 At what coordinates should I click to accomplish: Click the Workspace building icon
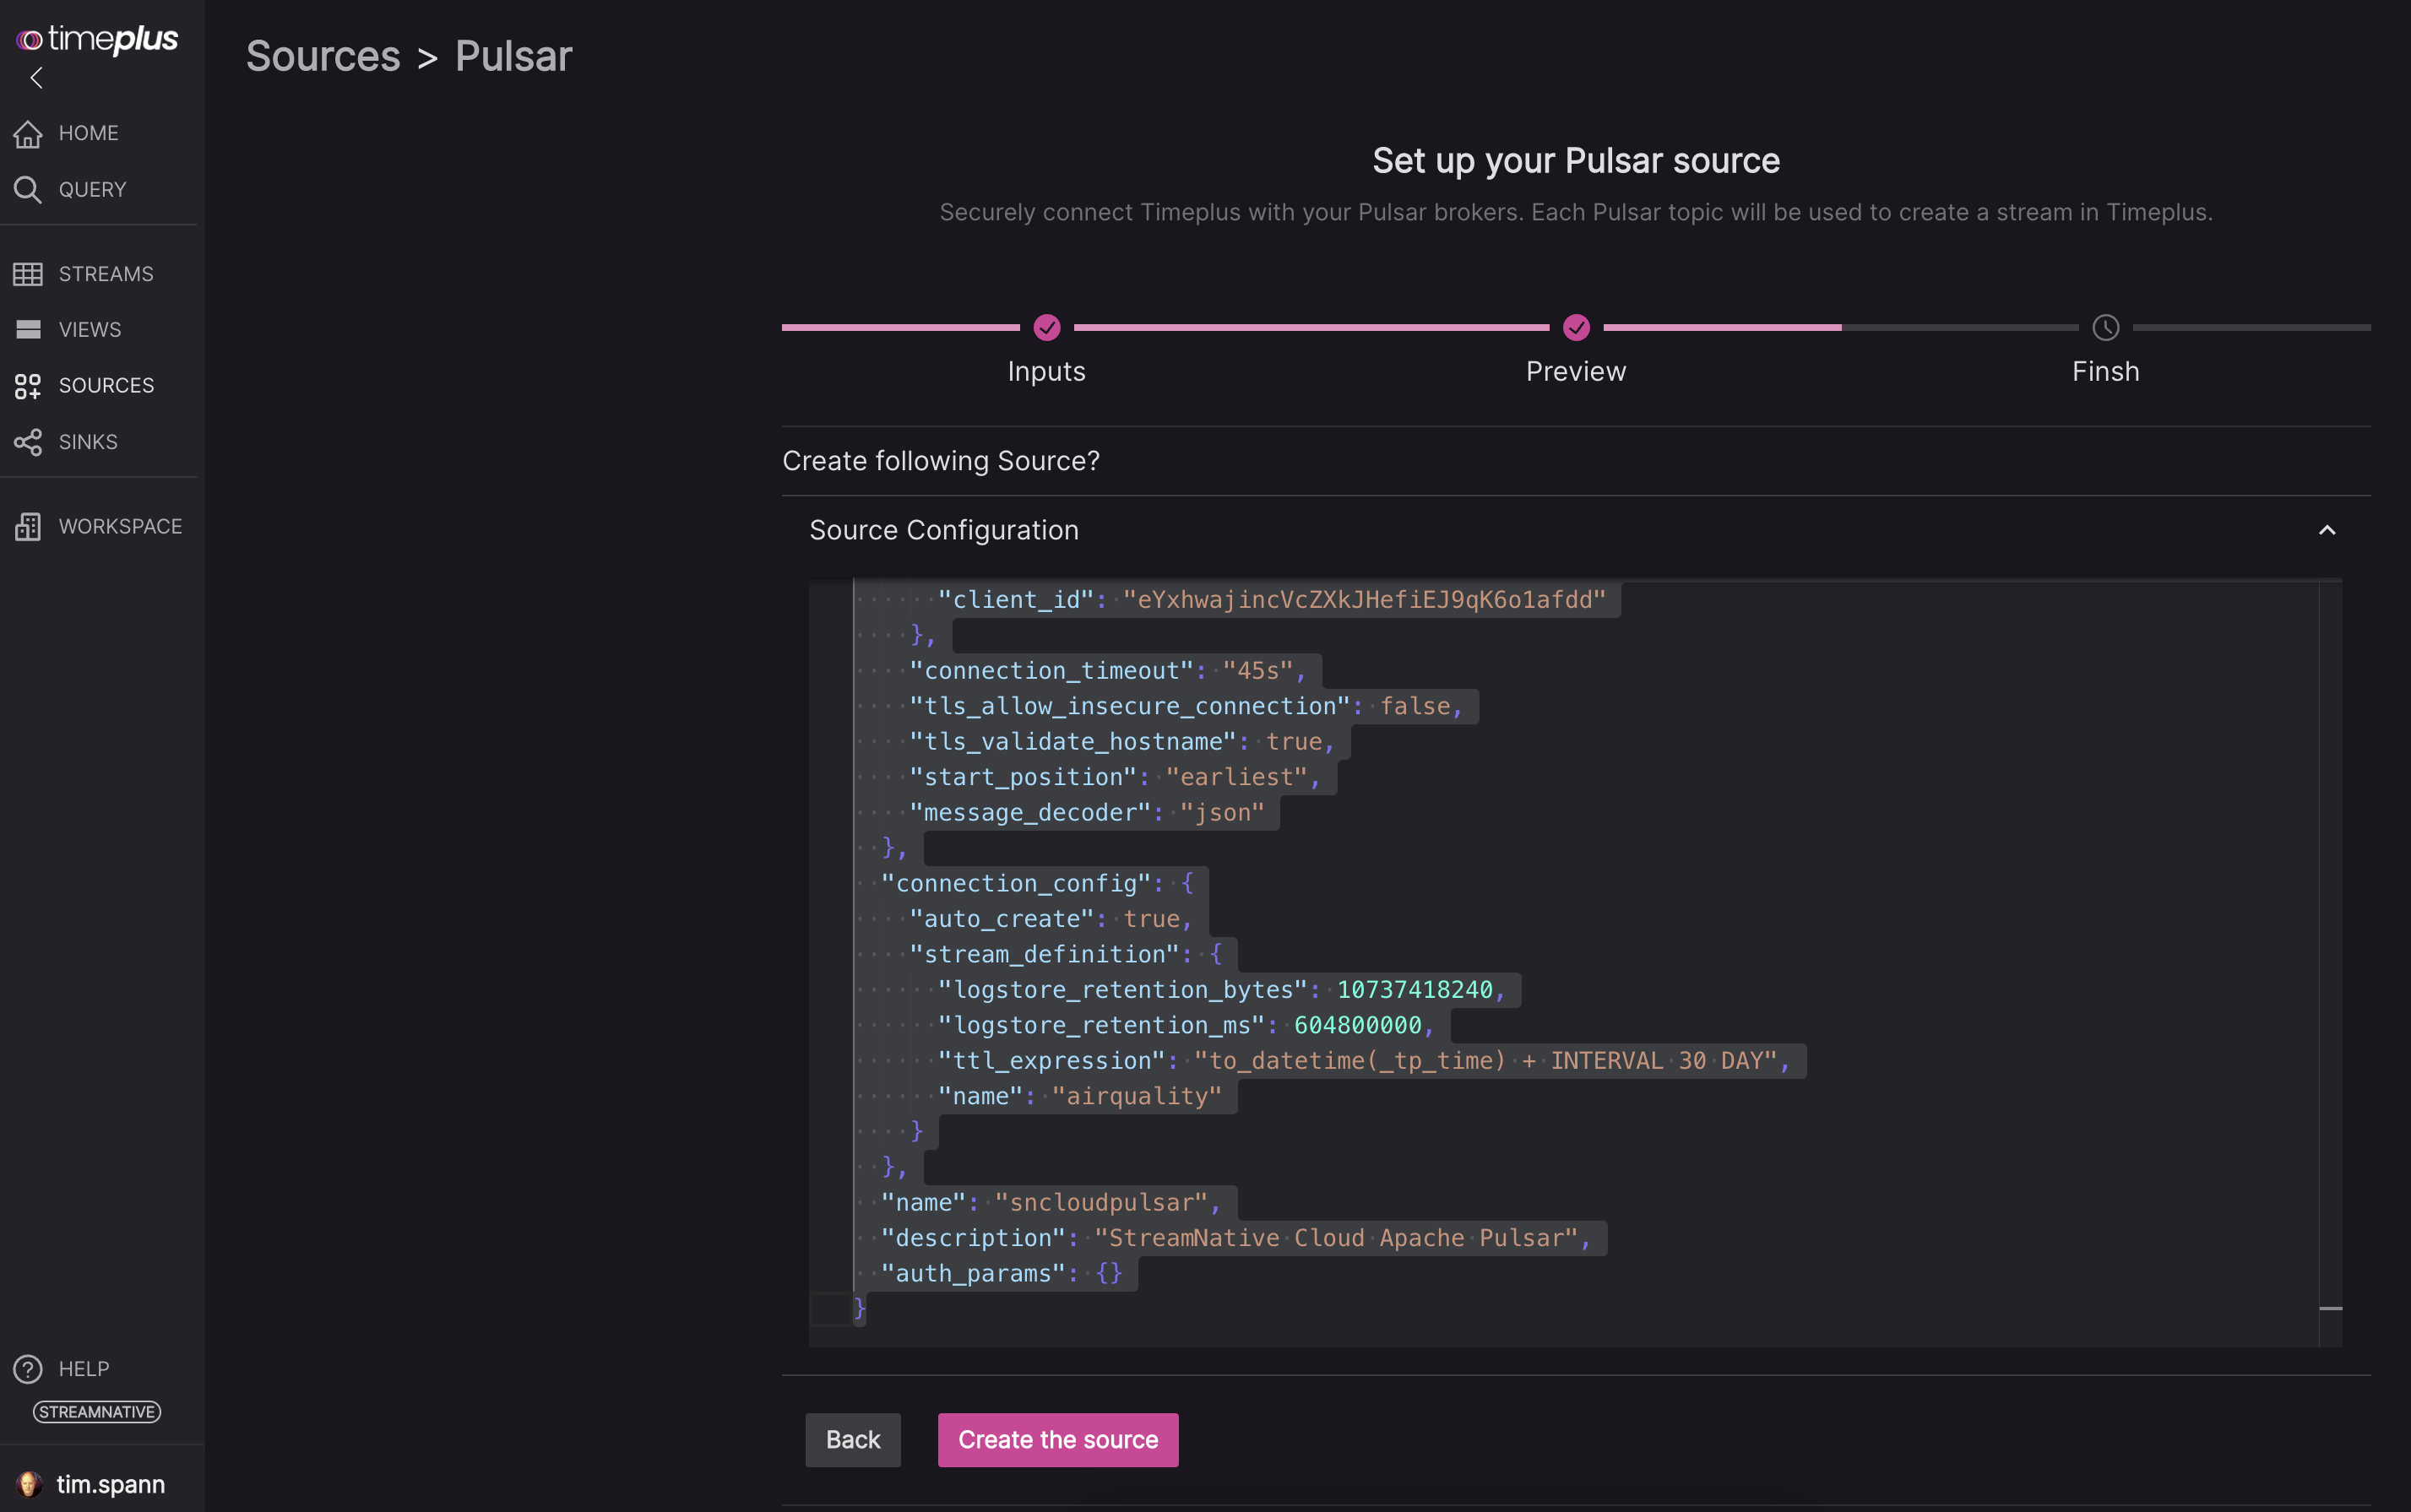tap(28, 527)
